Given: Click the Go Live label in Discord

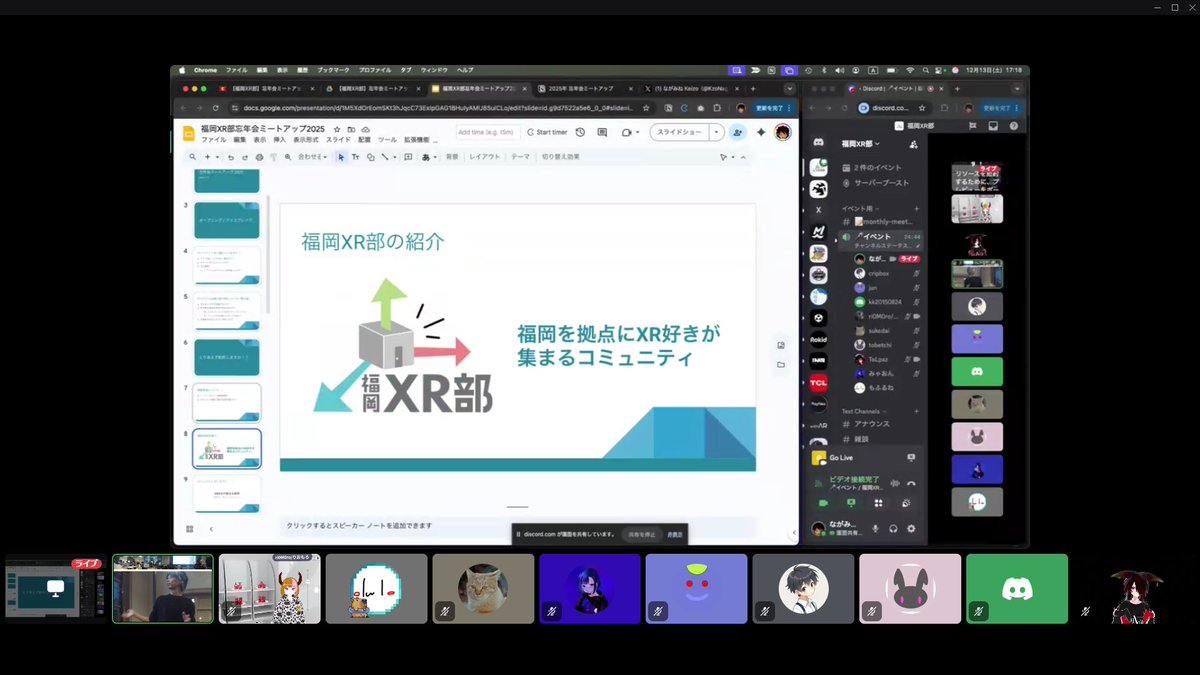Looking at the screenshot, I should [x=841, y=458].
